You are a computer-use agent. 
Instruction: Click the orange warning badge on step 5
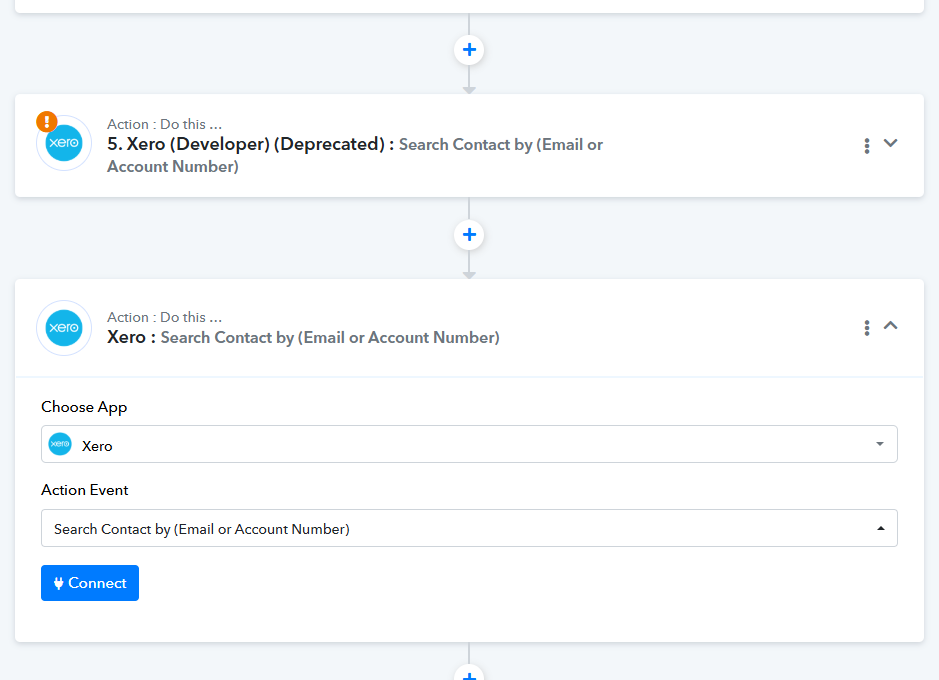click(x=47, y=122)
